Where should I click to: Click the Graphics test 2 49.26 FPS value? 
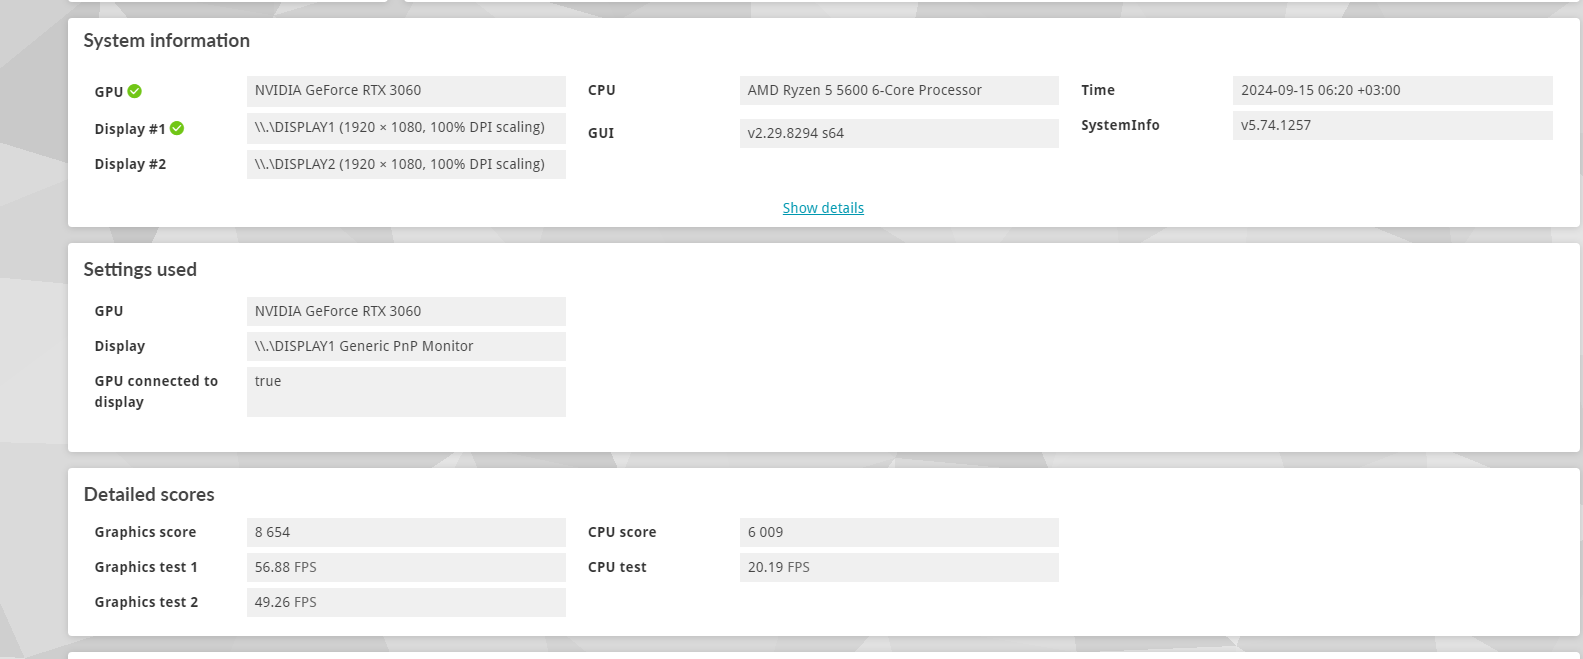click(406, 602)
